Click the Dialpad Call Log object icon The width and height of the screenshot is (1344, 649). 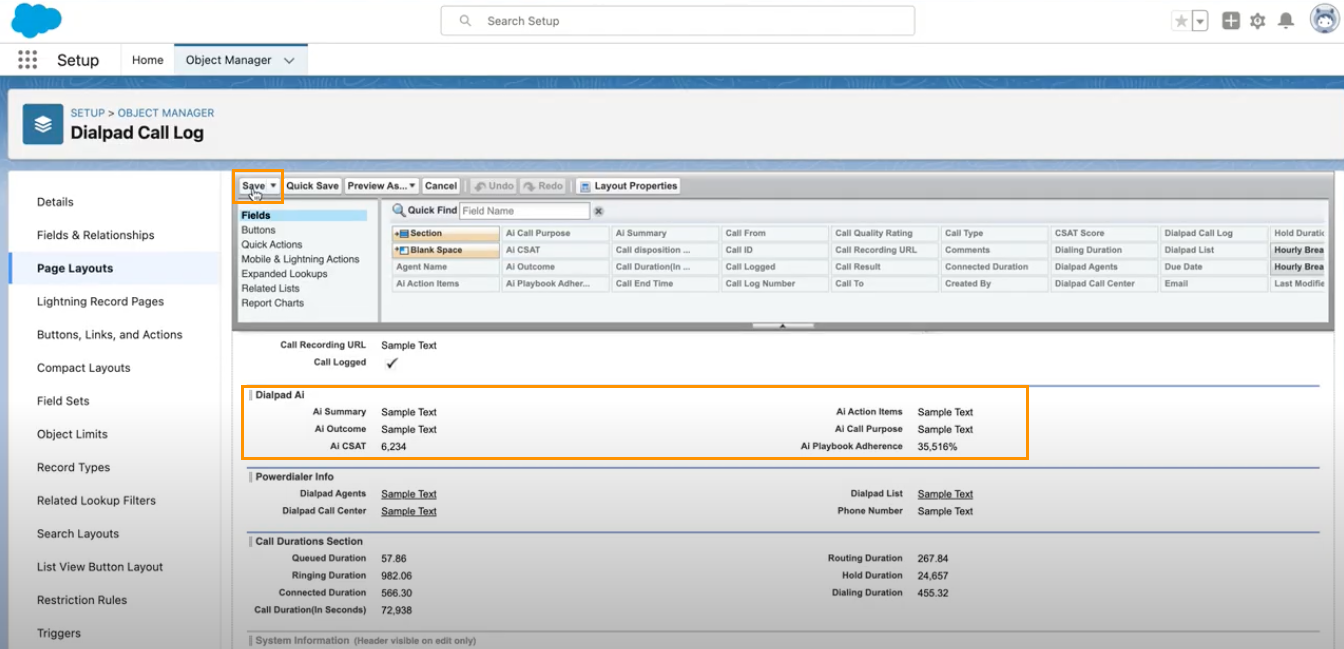pos(43,125)
